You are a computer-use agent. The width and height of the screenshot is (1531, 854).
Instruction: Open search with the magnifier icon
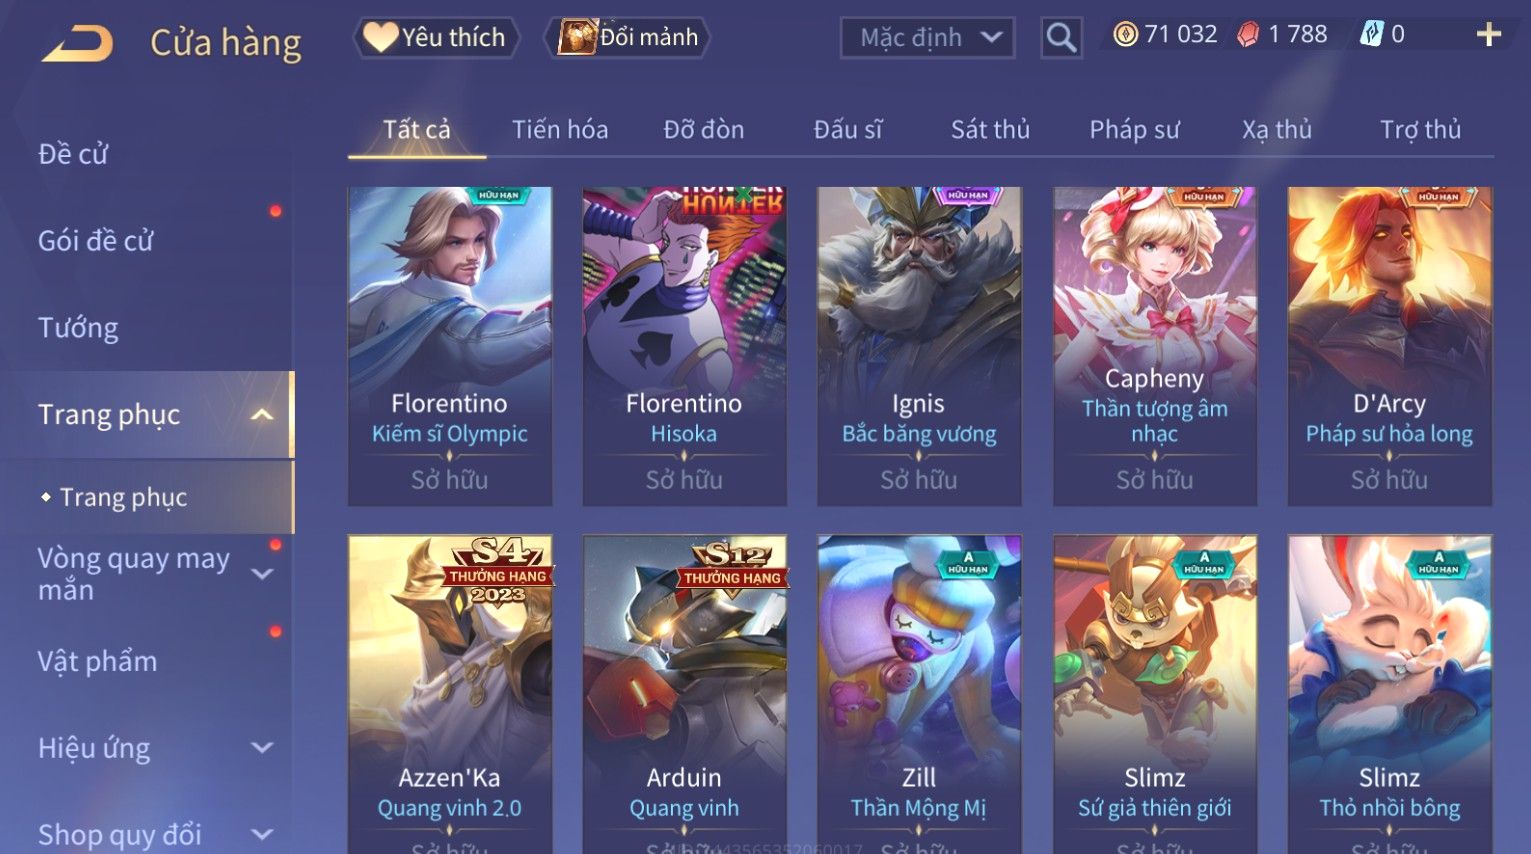pos(1061,38)
